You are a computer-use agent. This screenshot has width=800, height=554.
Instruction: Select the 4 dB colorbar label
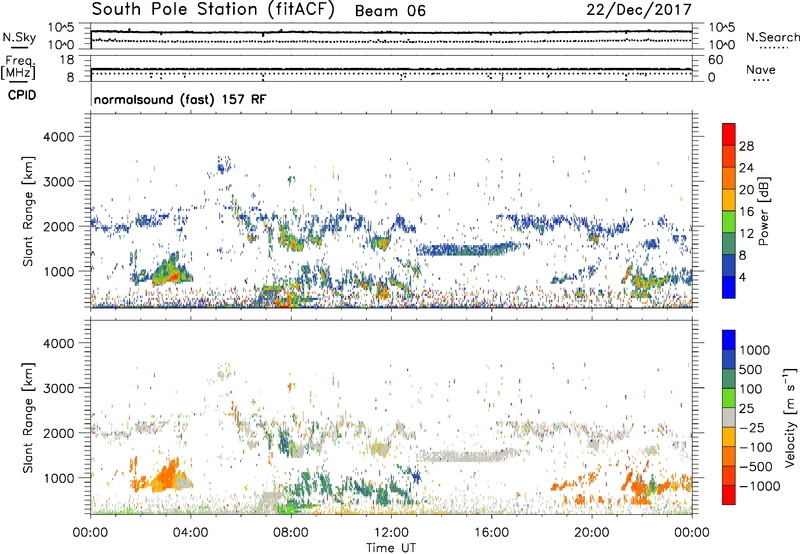[x=743, y=278]
